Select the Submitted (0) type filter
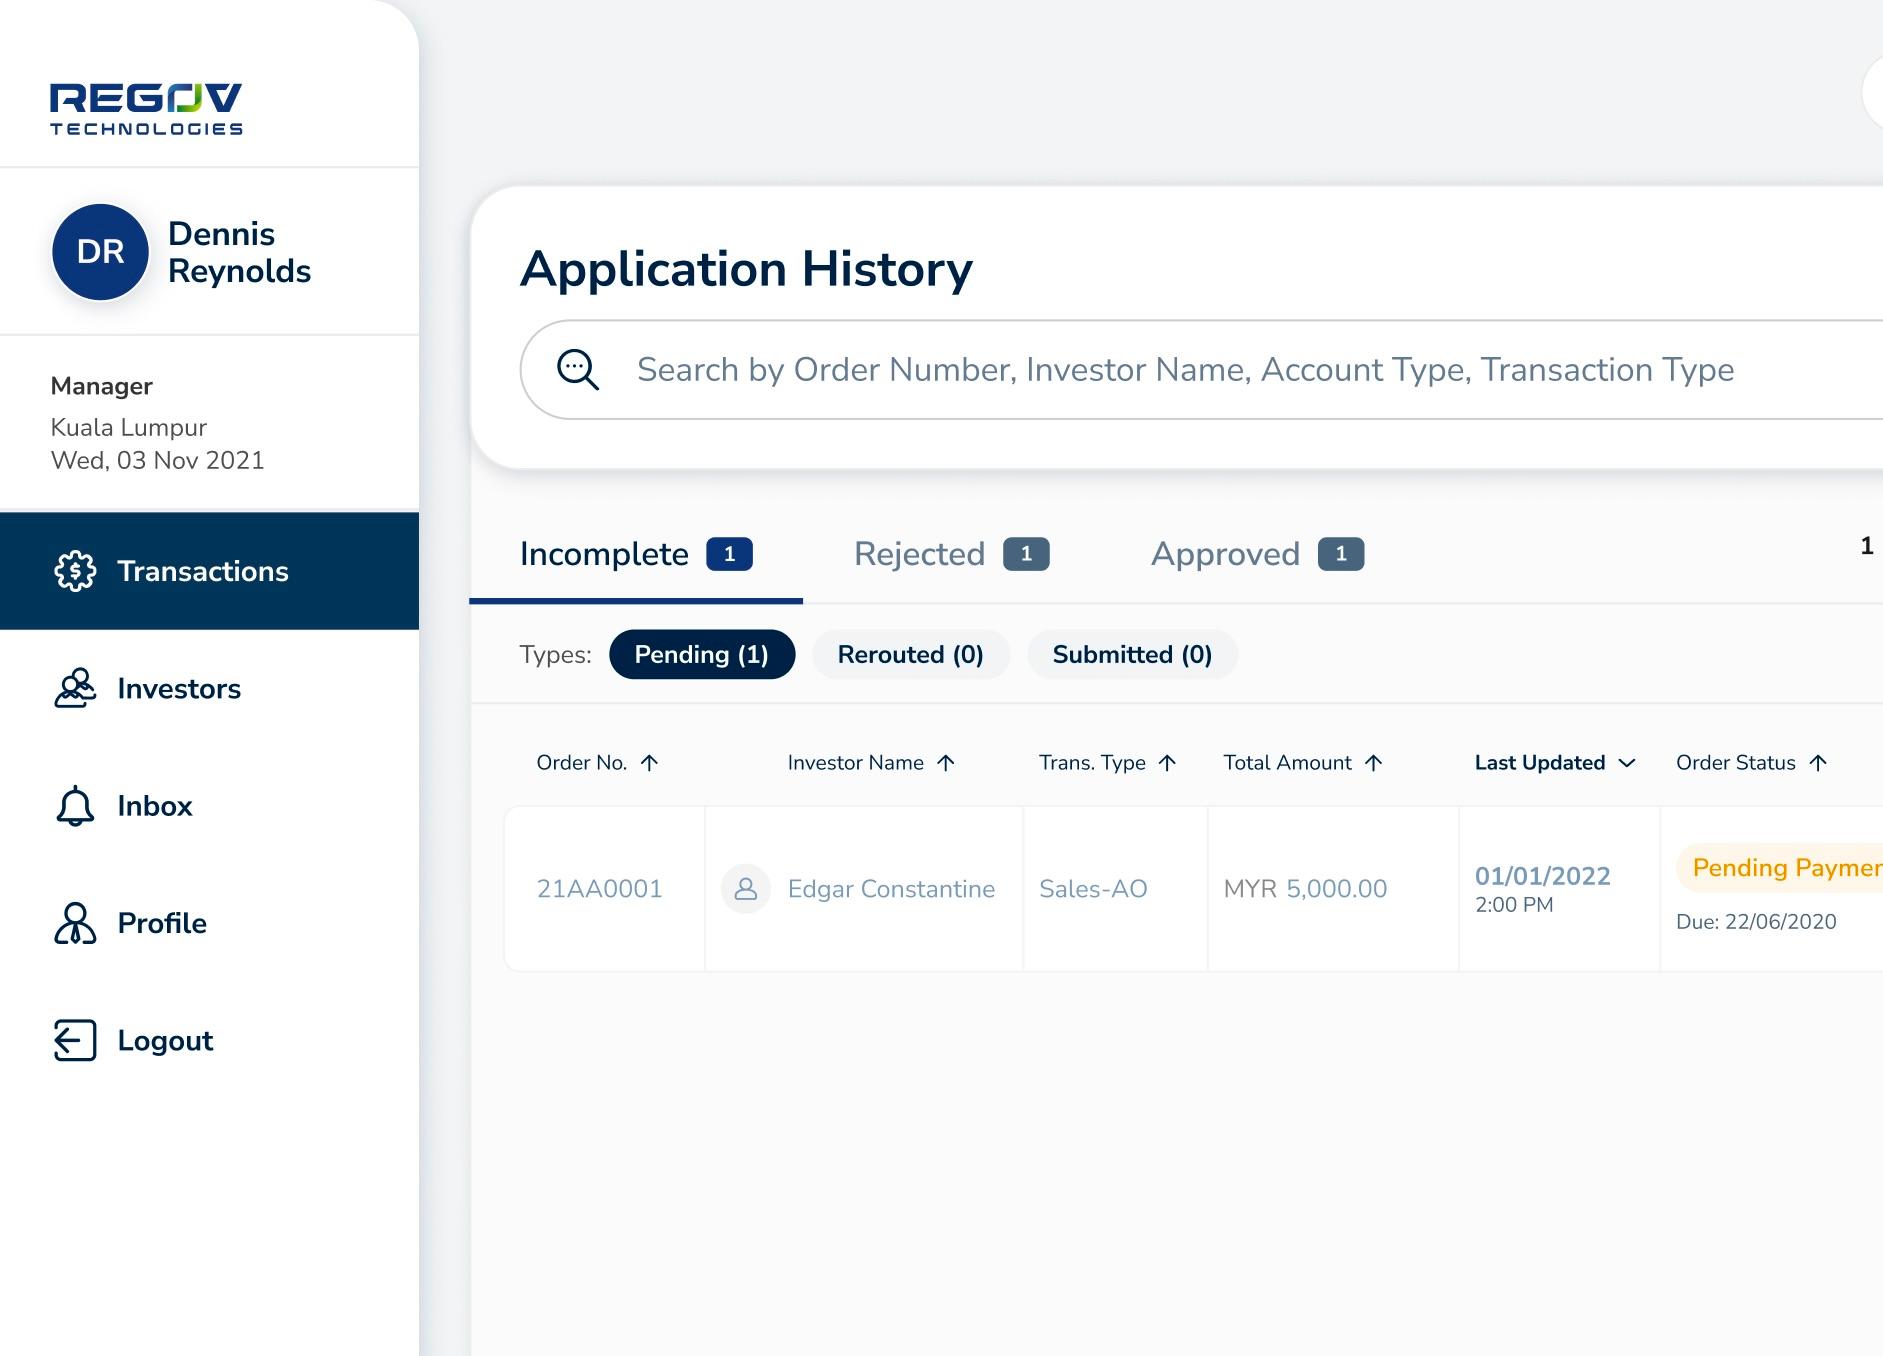 tap(1132, 655)
